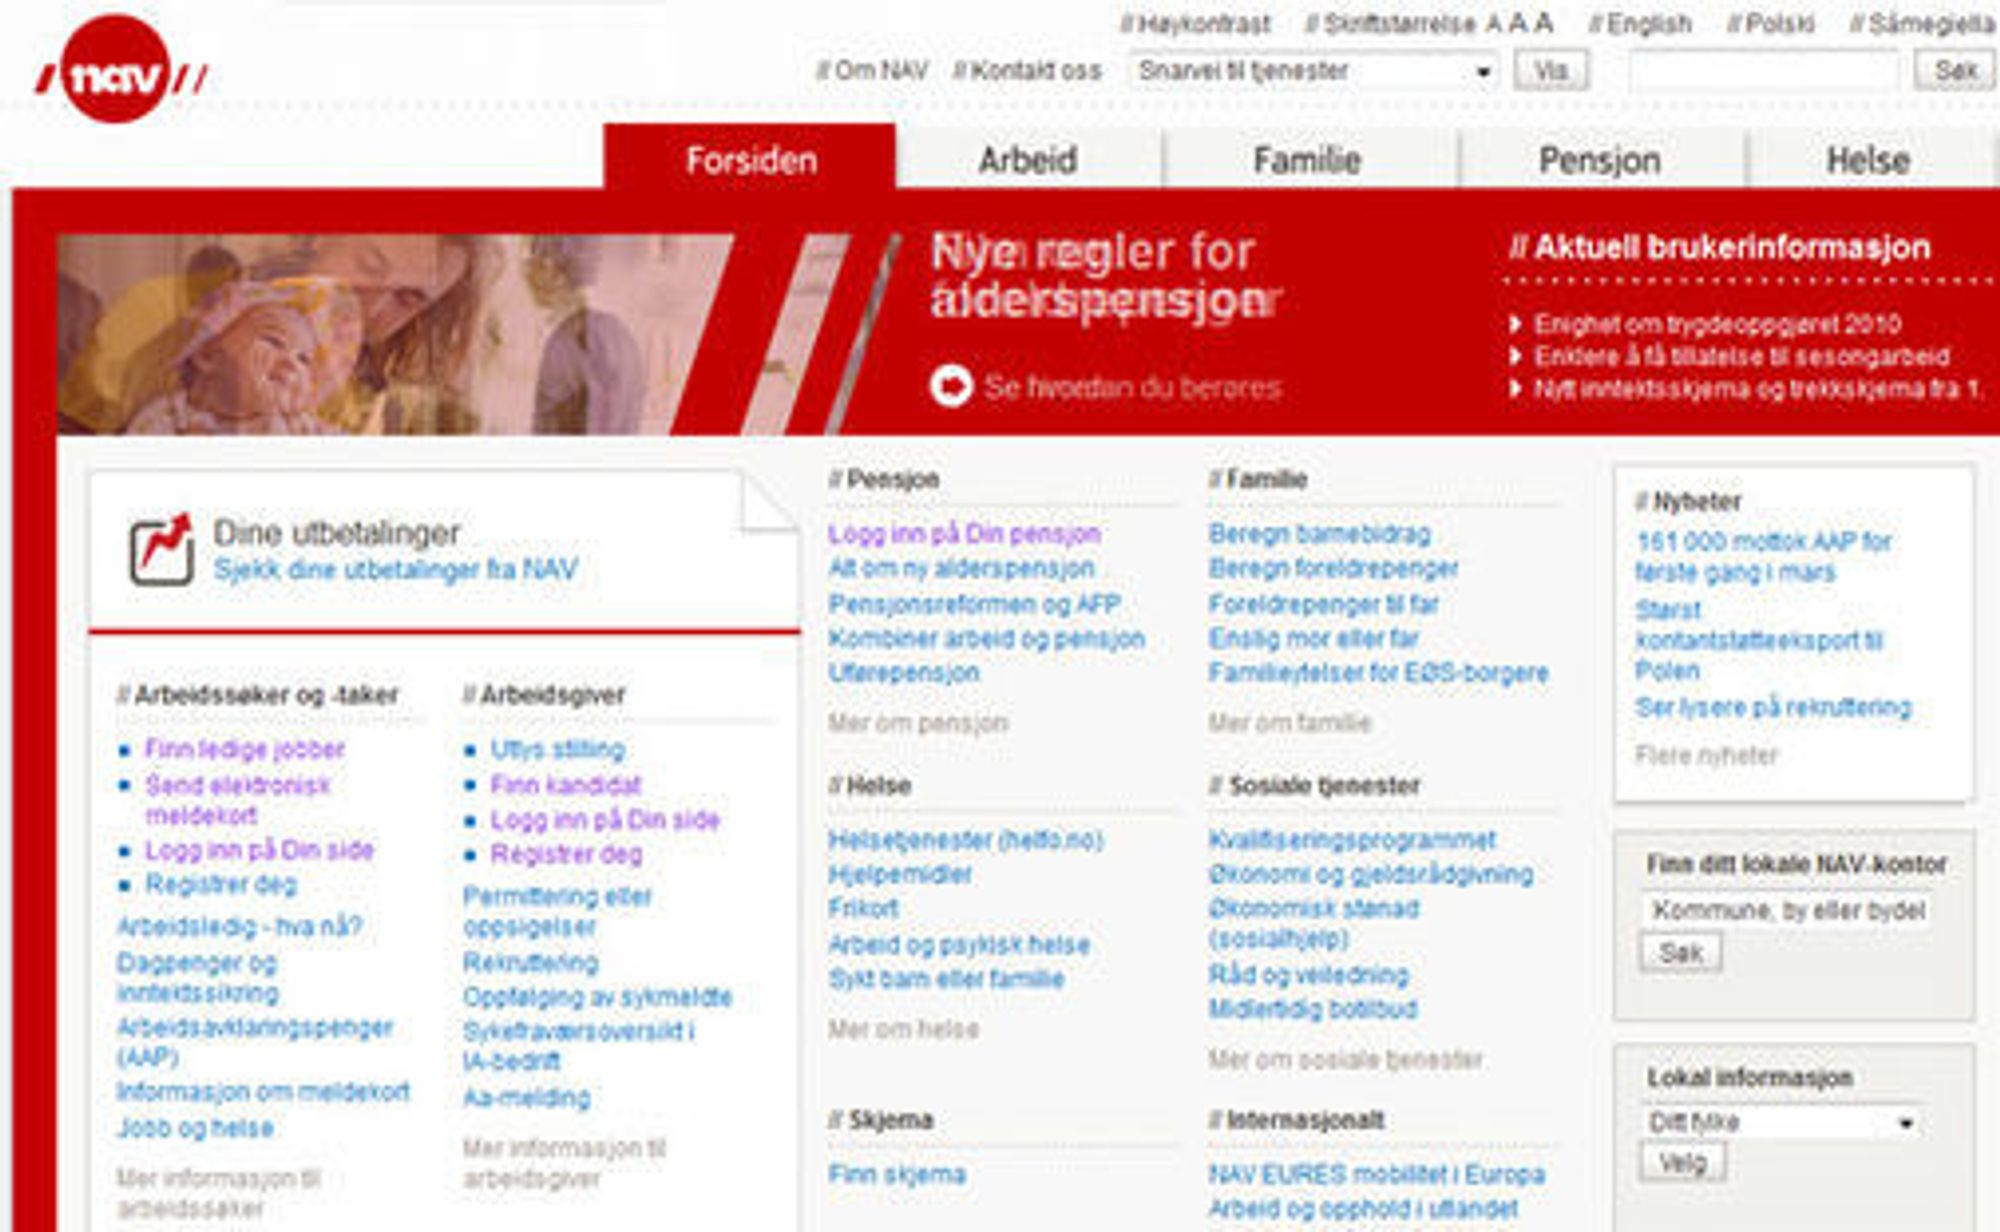The image size is (2000, 1232).
Task: Open Mer om sosiale tjenester link
Action: 1346,1059
